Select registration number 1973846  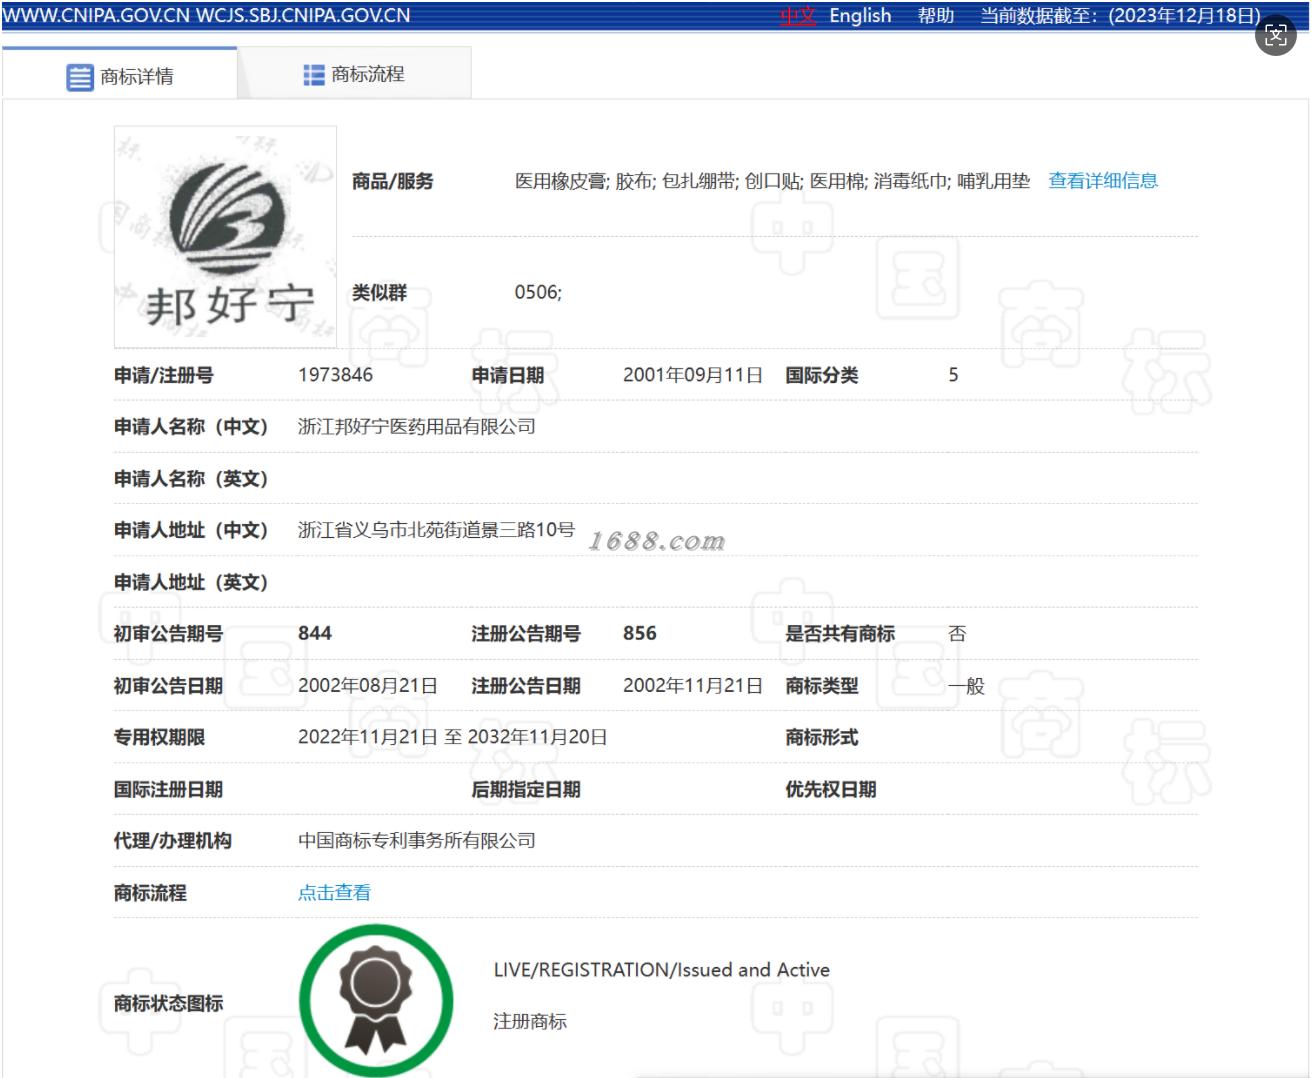click(335, 375)
